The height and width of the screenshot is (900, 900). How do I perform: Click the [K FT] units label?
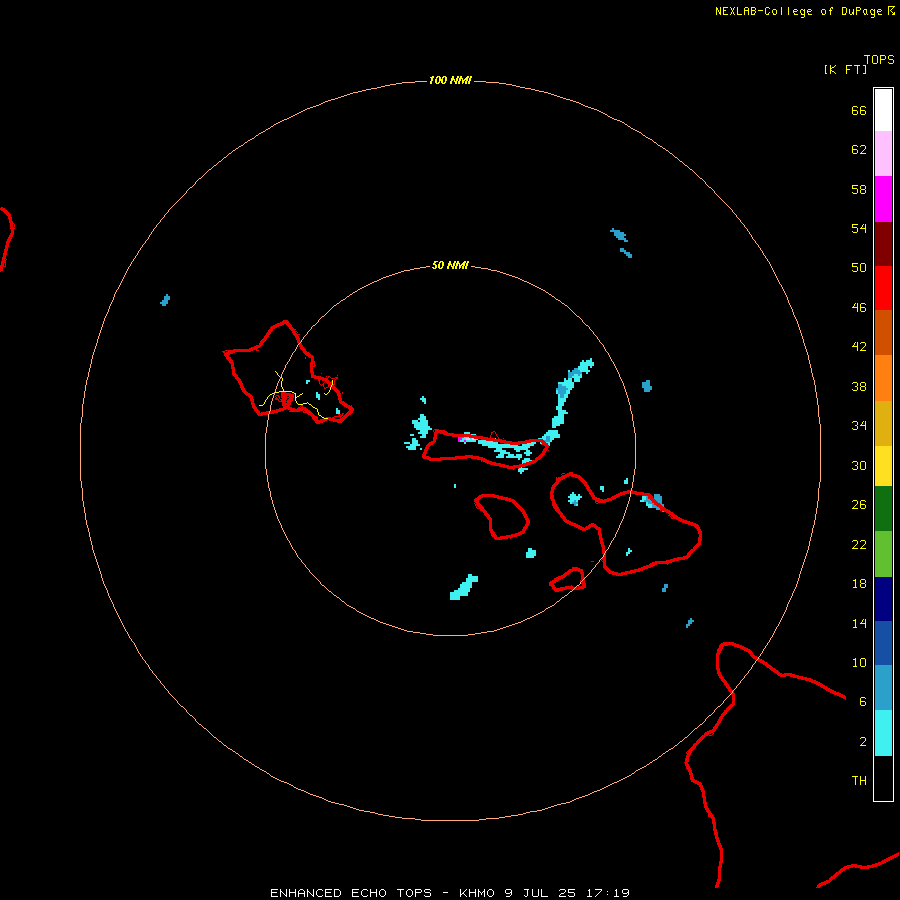[x=845, y=69]
